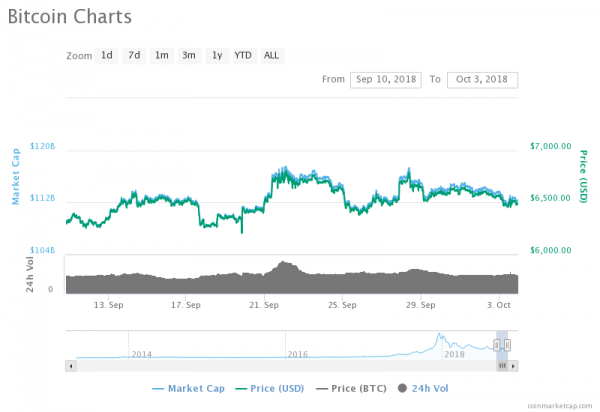The width and height of the screenshot is (600, 412).
Task: Click the 2014 marker in navigator
Action: pyautogui.click(x=142, y=354)
